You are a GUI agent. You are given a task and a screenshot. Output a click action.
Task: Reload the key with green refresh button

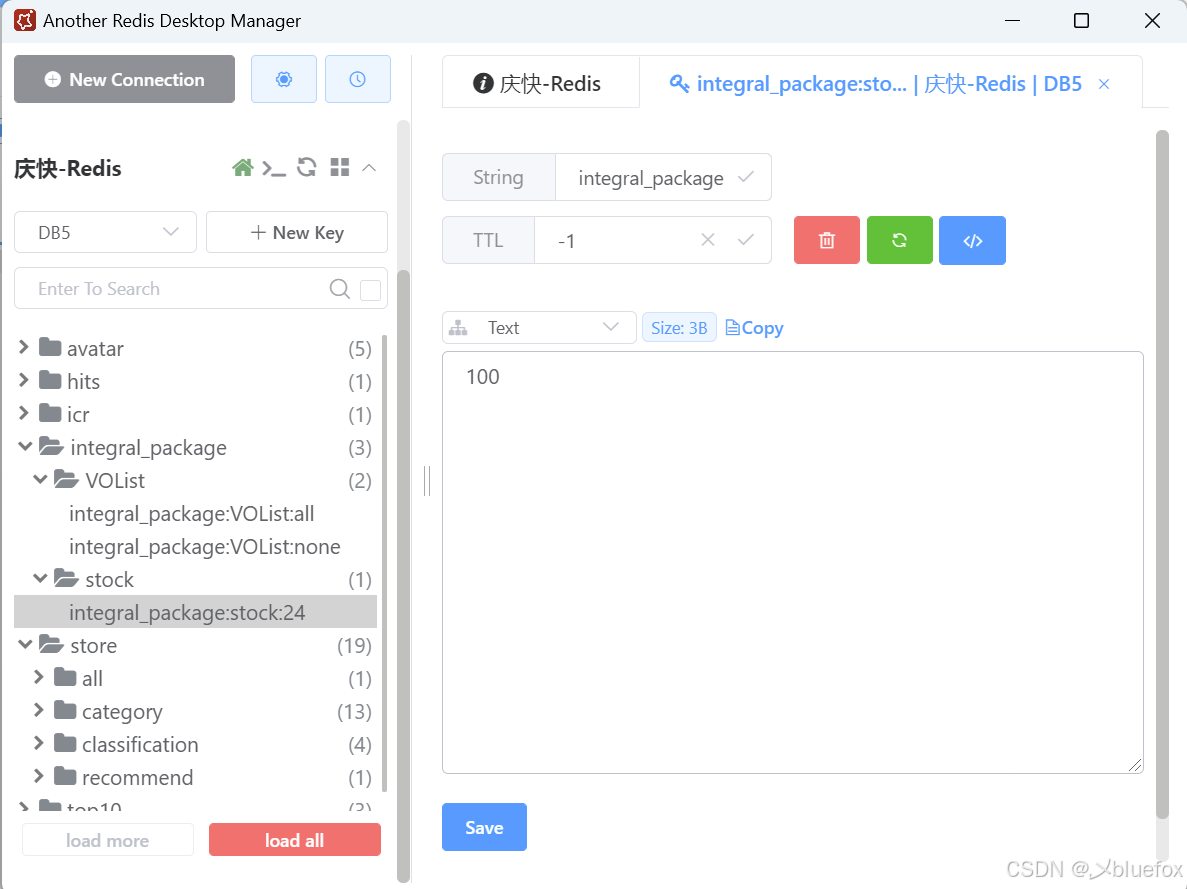coord(899,240)
